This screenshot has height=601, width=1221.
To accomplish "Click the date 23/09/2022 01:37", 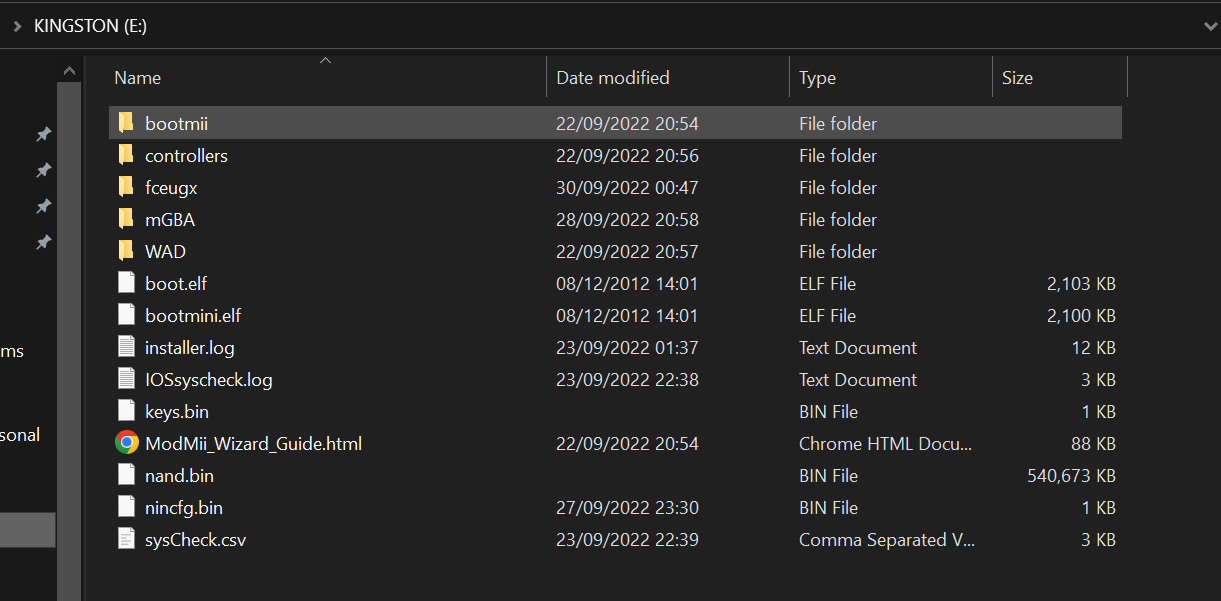I will (627, 348).
